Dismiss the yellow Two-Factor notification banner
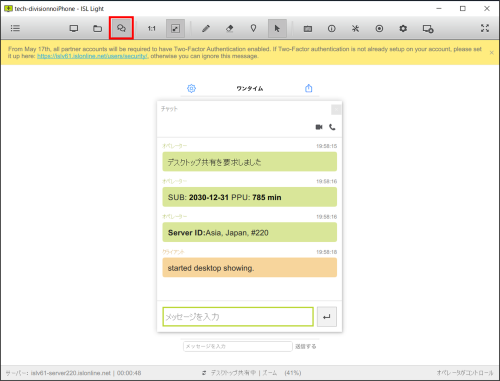Screen dimensions: 500x381 492,53
